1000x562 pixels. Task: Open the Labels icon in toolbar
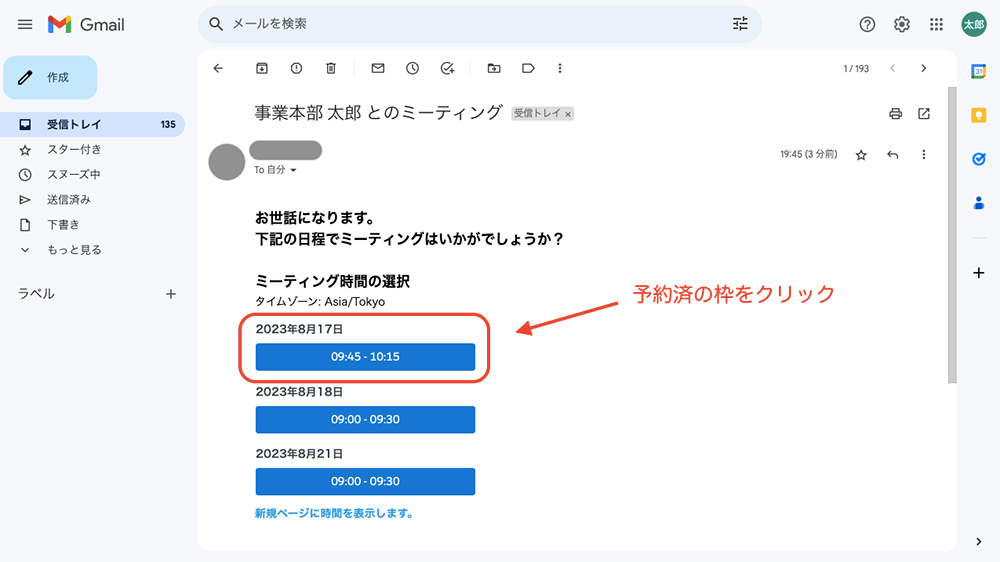pos(528,68)
